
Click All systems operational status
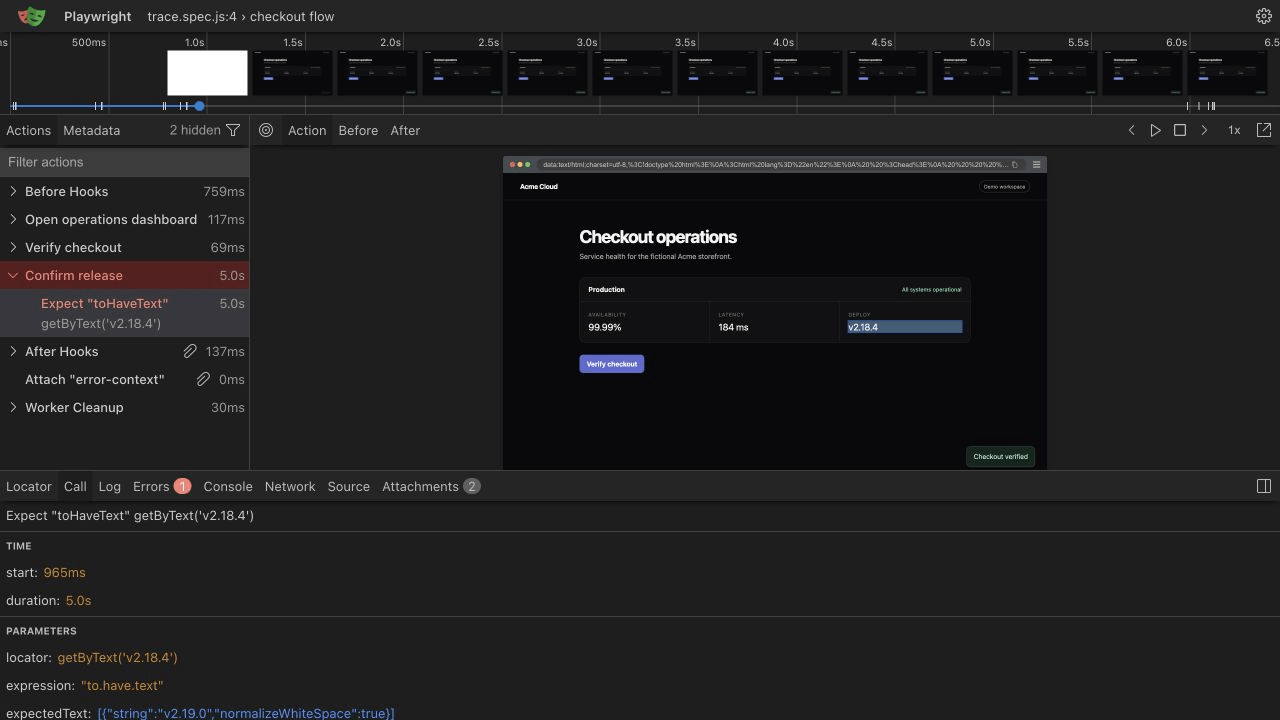(931, 290)
